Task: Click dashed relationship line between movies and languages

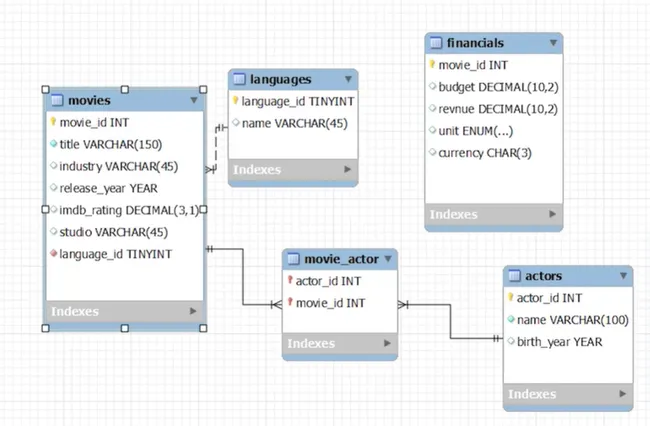Action: tap(216, 148)
